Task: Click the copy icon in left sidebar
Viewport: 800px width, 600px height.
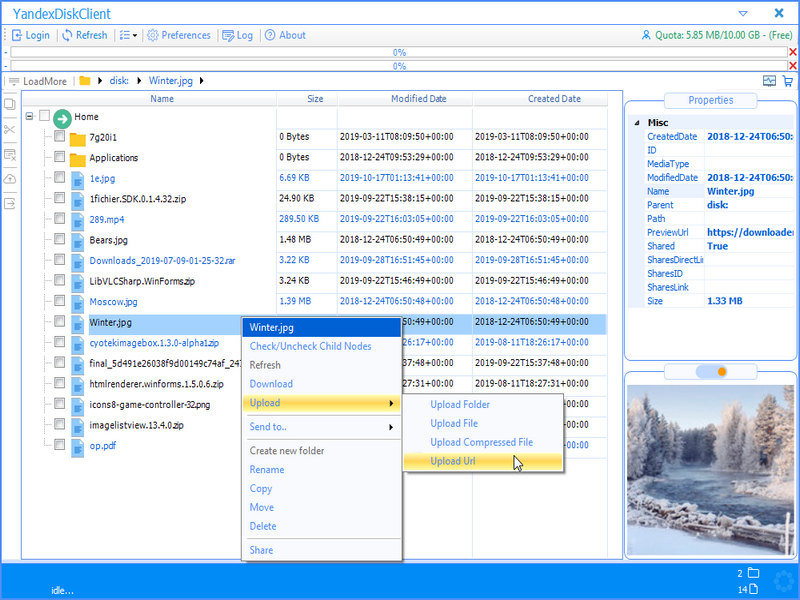Action: [x=9, y=104]
